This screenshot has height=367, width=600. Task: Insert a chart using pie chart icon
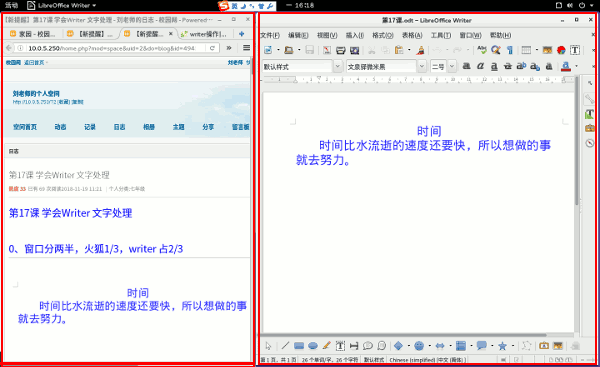coord(561,50)
